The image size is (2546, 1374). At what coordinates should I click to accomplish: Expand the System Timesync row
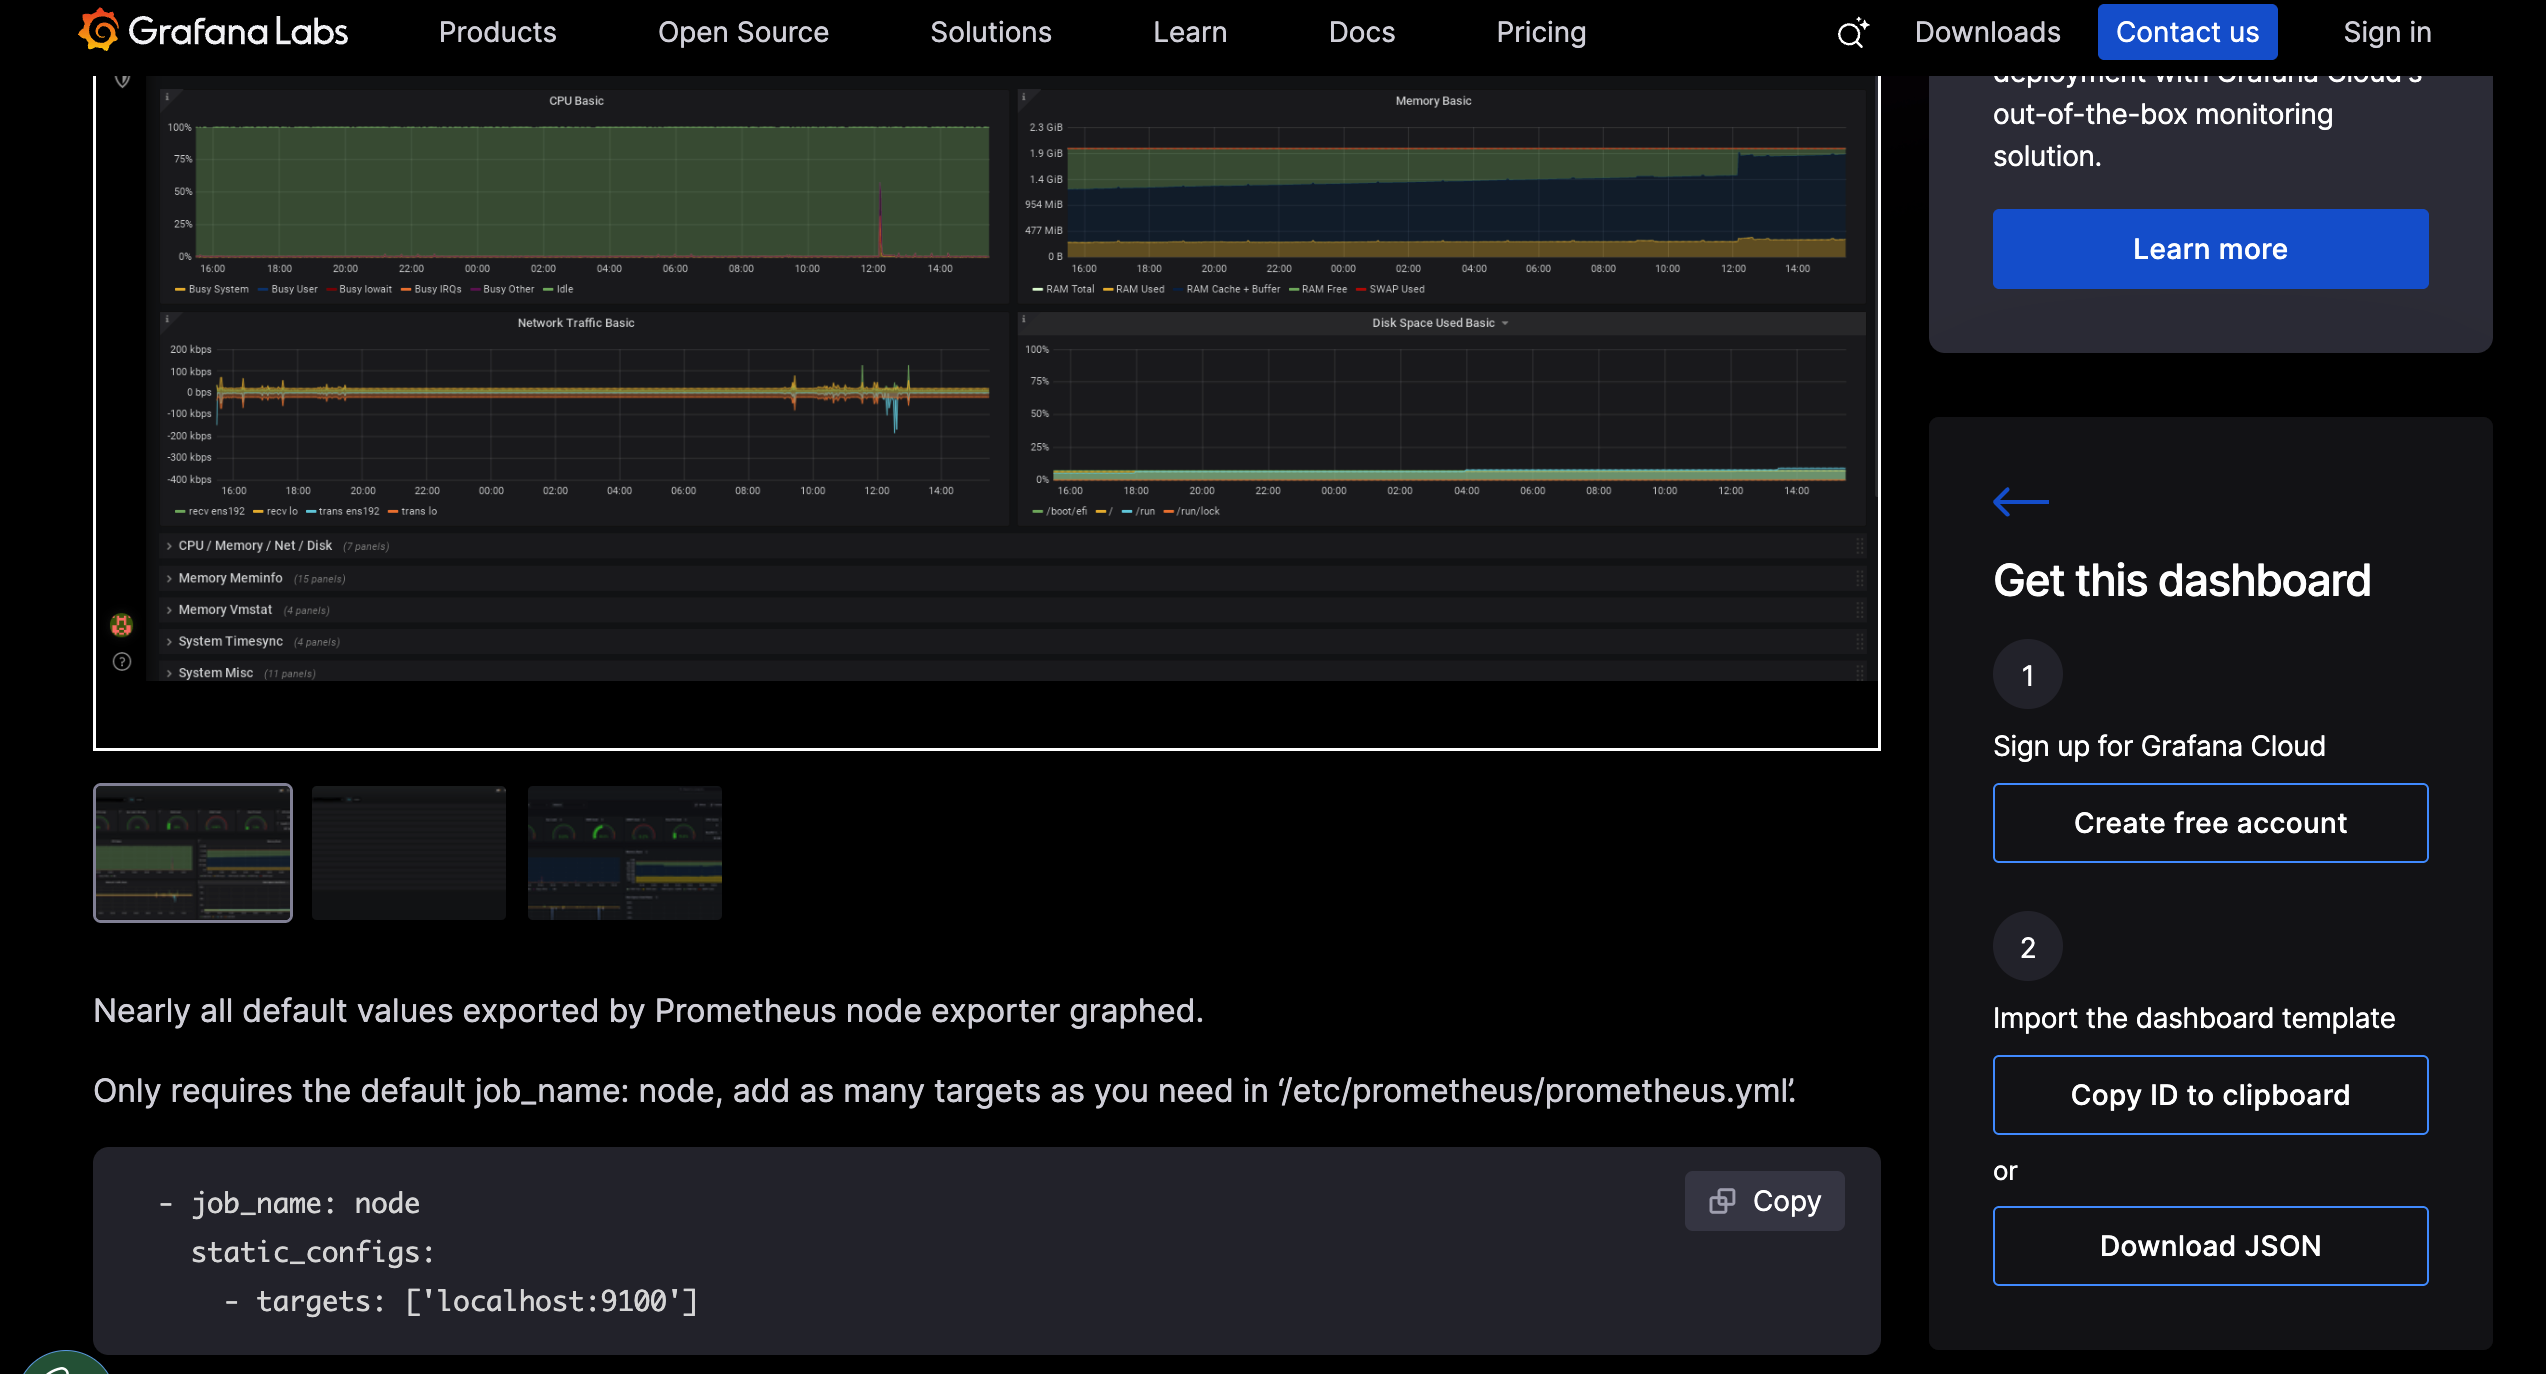point(230,642)
